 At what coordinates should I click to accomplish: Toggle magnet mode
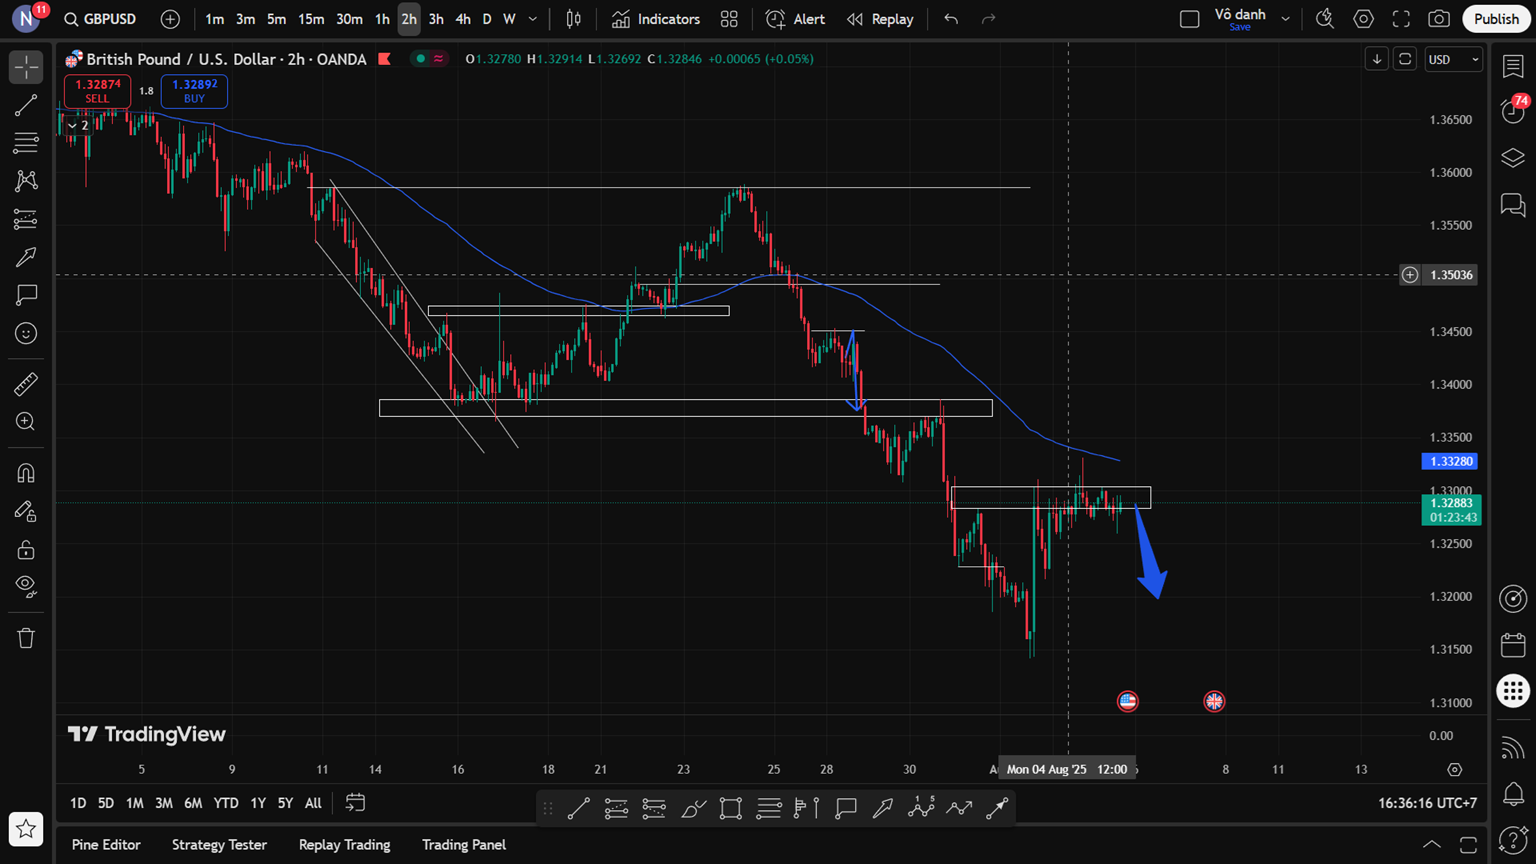26,473
